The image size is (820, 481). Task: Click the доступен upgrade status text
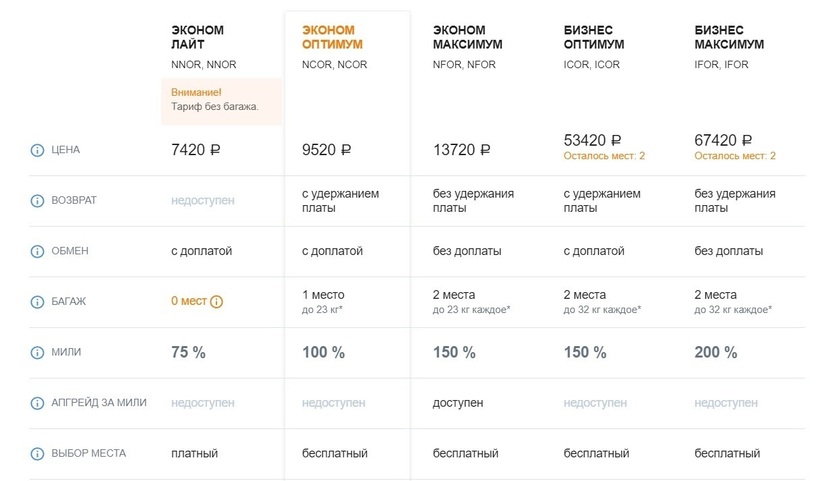tap(458, 403)
